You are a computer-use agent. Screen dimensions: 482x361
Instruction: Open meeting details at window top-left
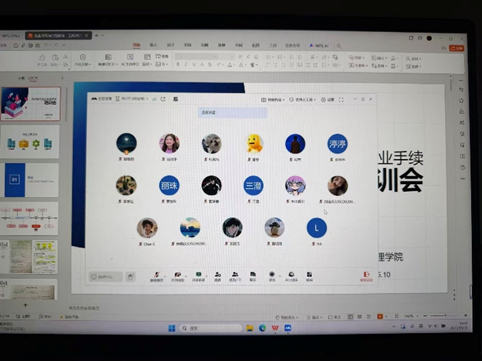[102, 99]
